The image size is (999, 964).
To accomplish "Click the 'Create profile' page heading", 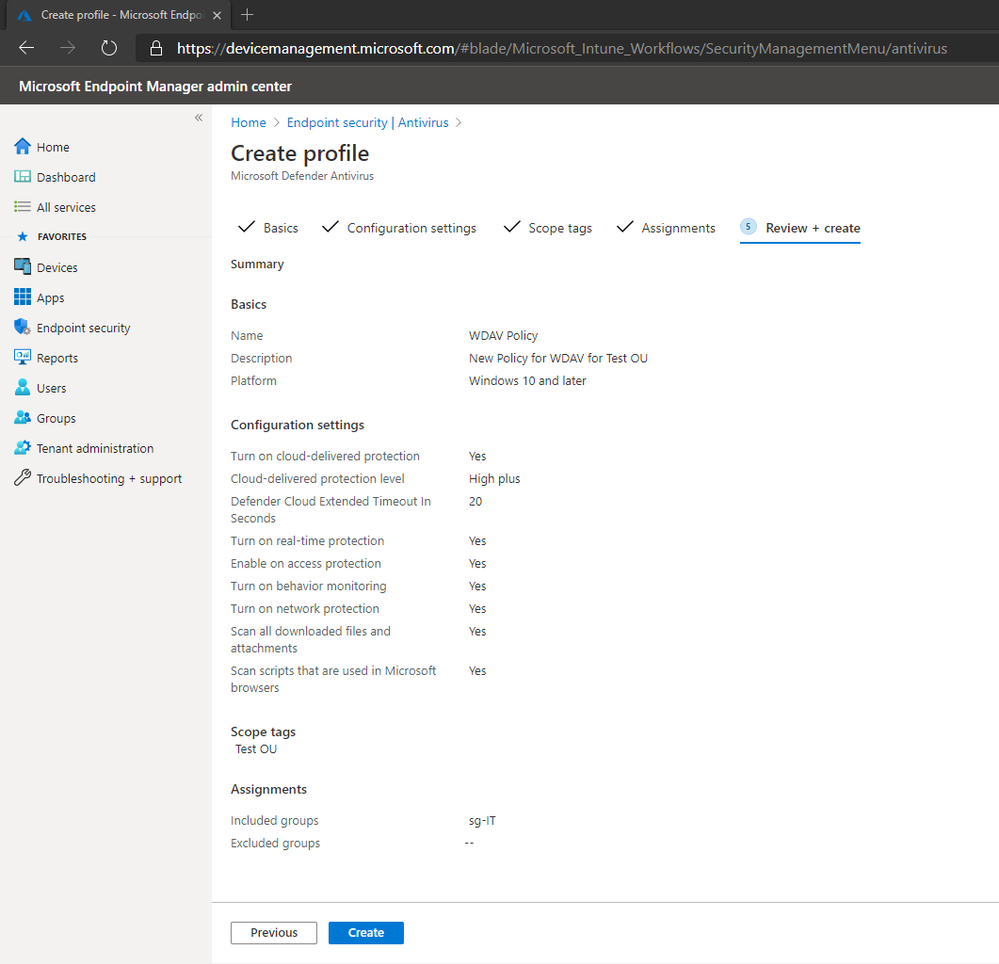I will click(299, 153).
